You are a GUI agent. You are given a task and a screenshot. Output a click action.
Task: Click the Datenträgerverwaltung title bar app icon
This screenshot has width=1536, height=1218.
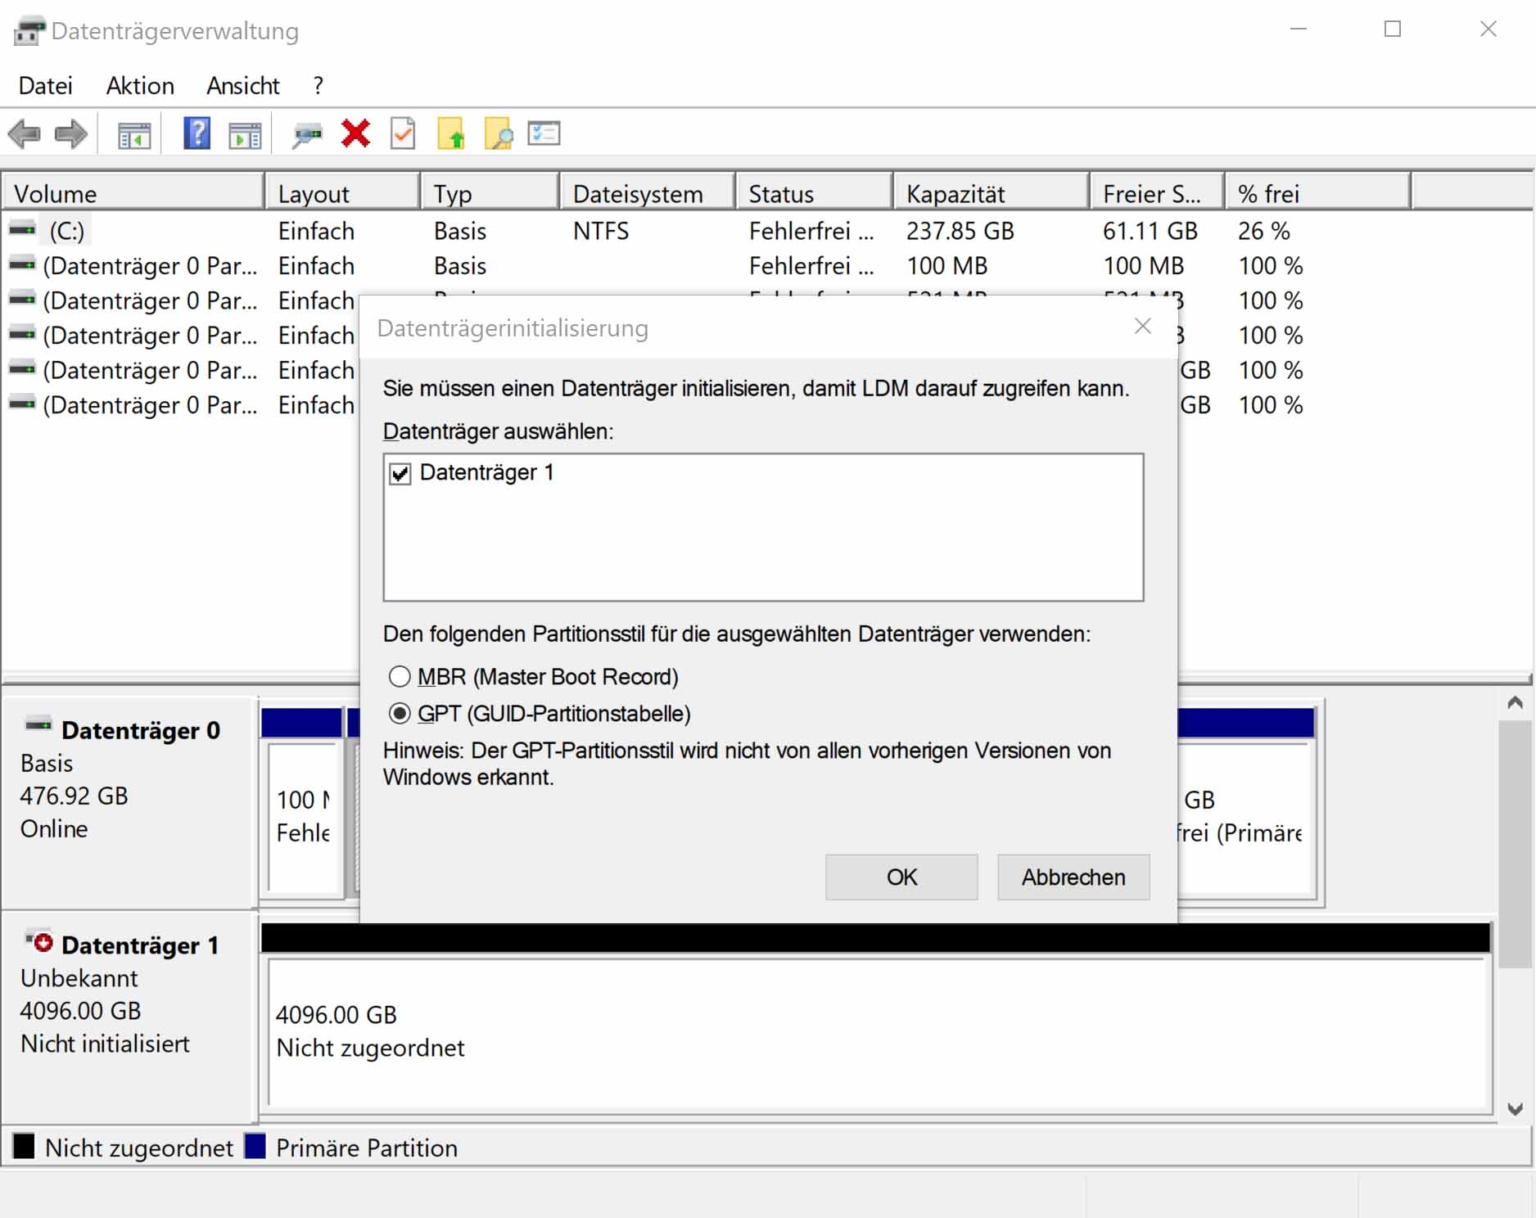tap(29, 31)
